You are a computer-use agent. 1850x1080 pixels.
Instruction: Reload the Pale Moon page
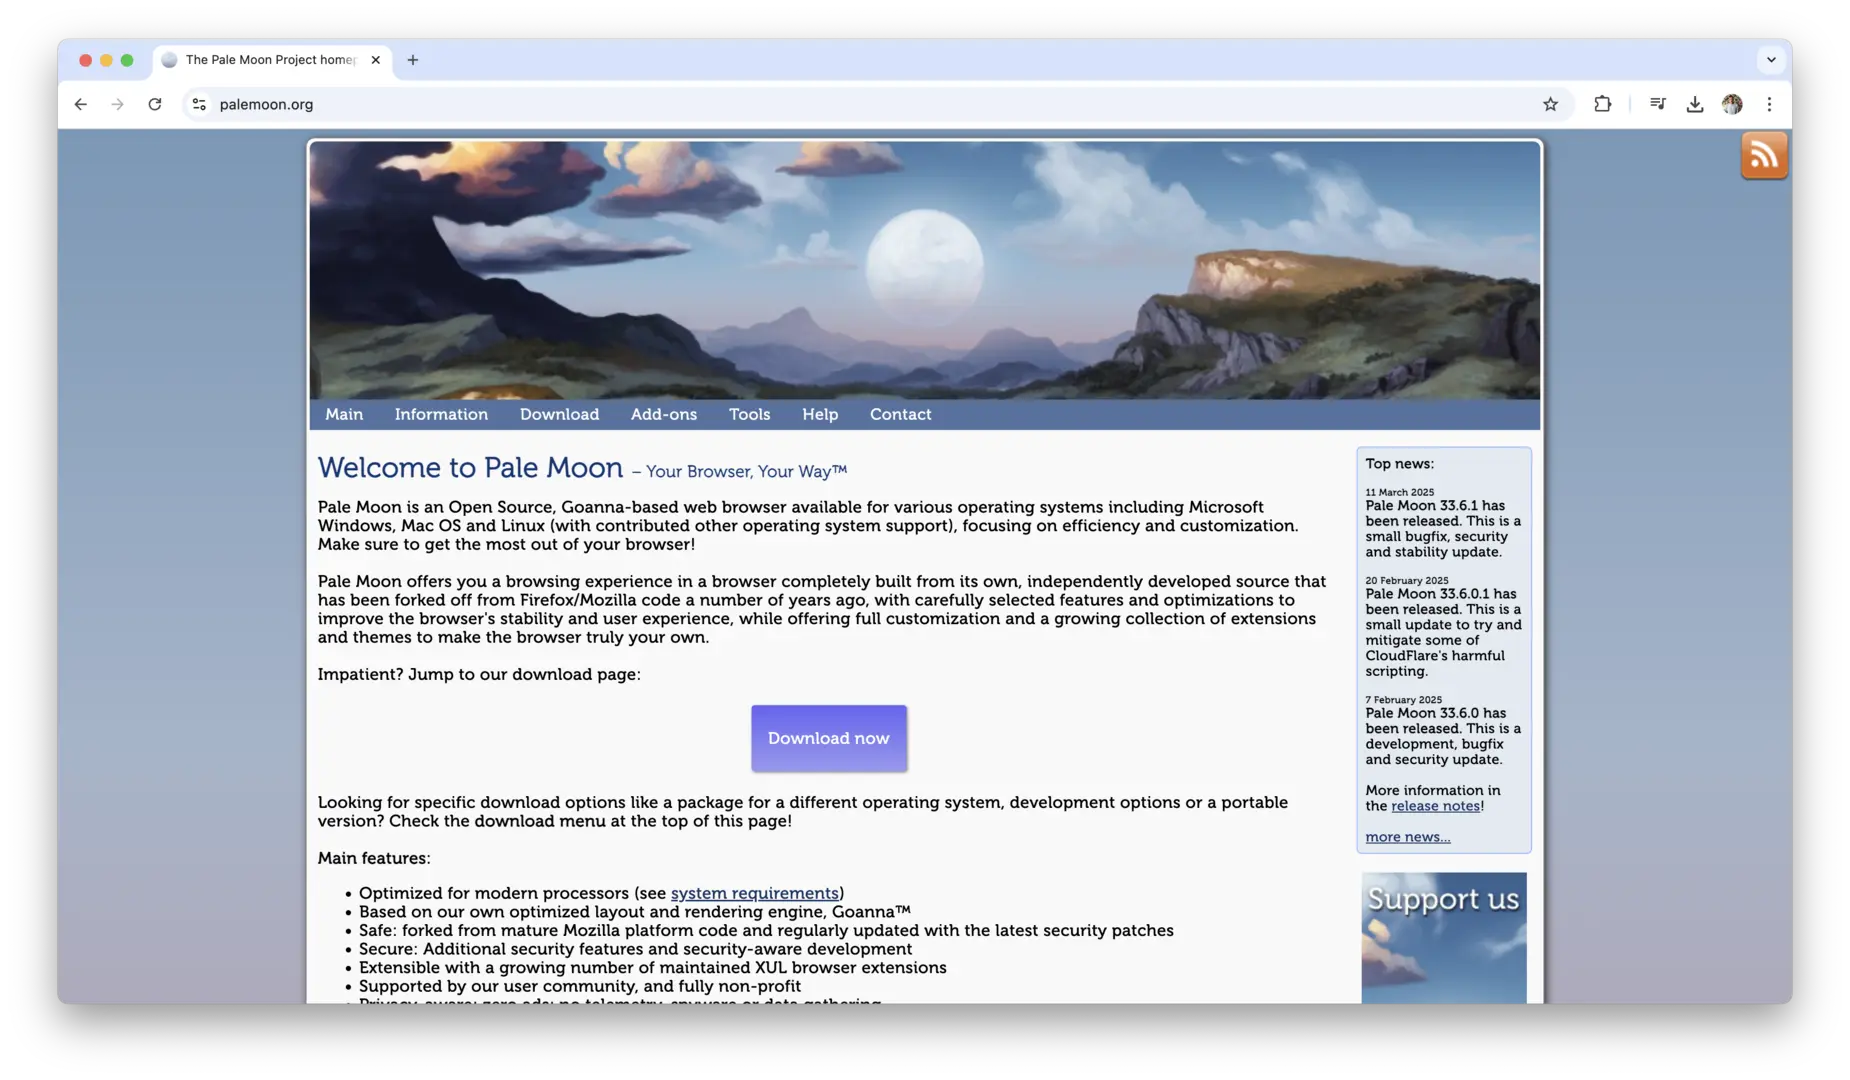click(155, 104)
